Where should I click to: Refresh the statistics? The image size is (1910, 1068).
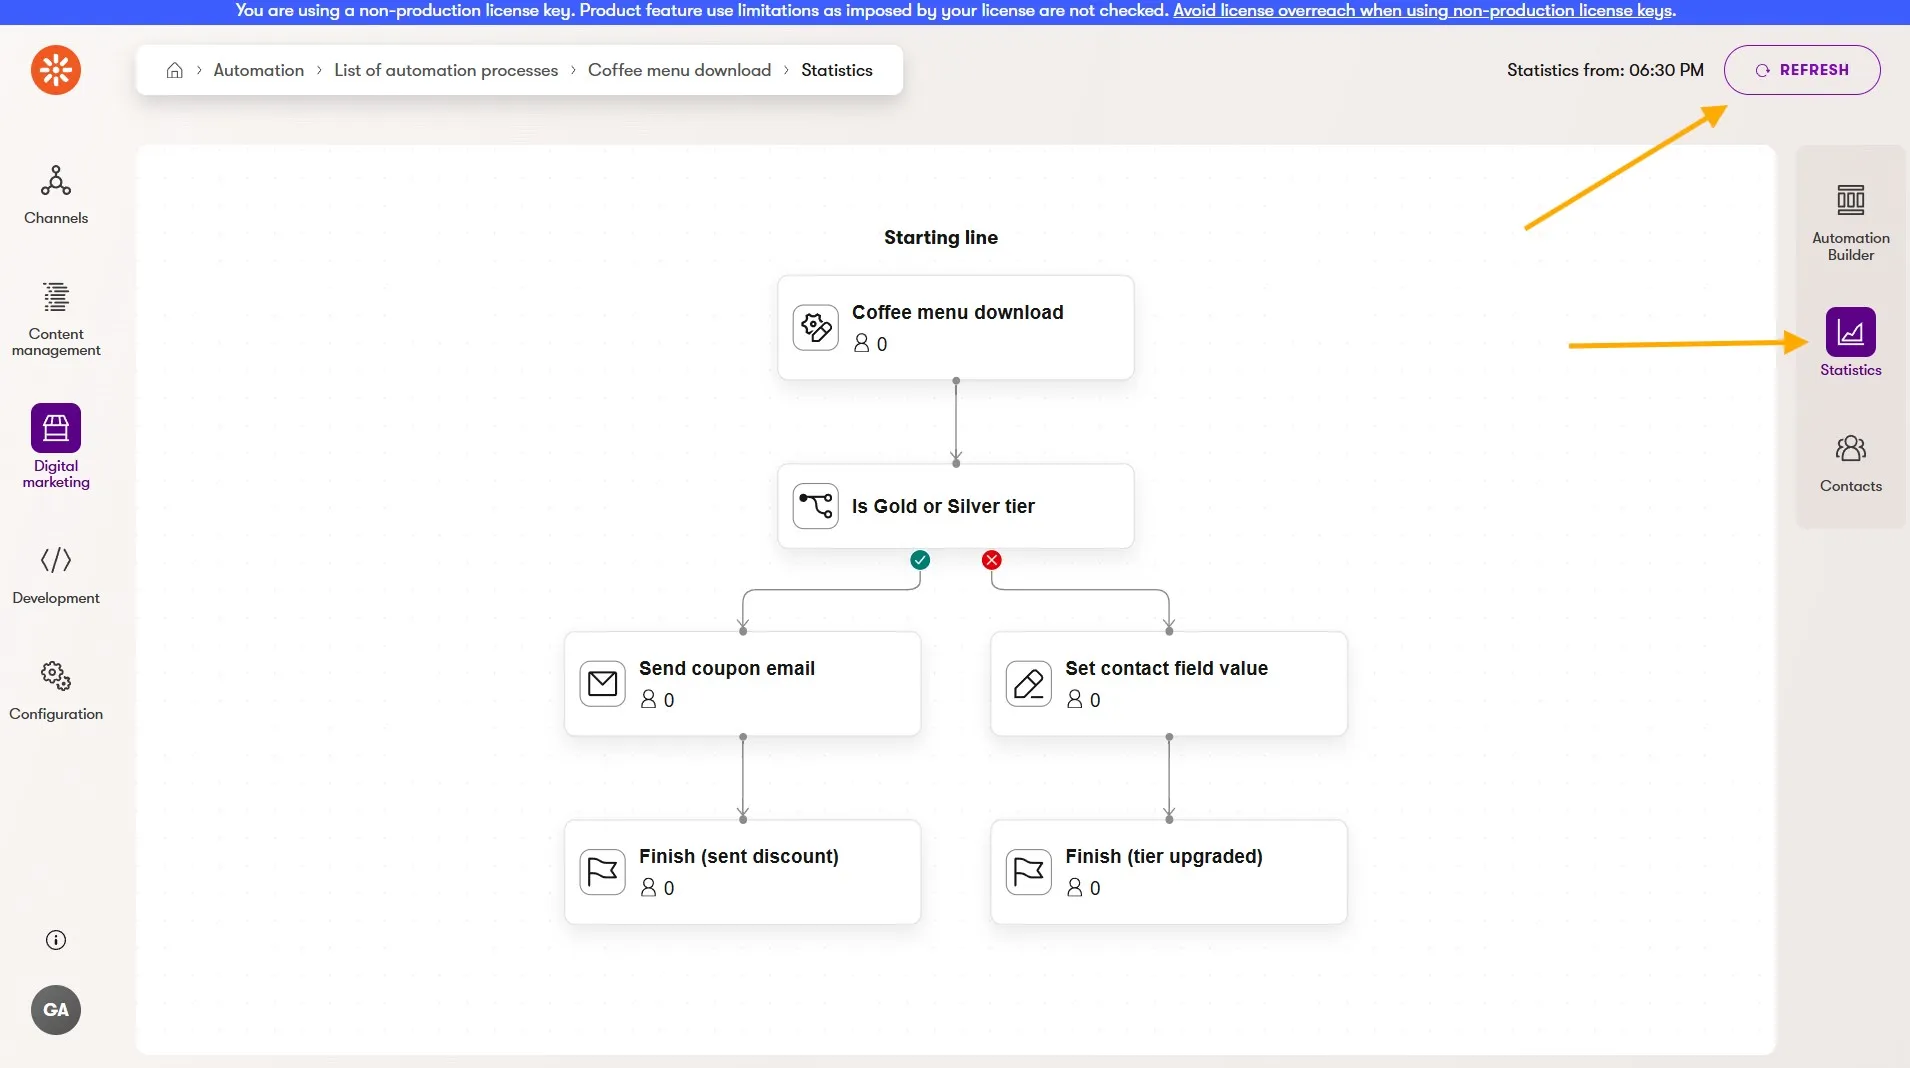point(1802,70)
